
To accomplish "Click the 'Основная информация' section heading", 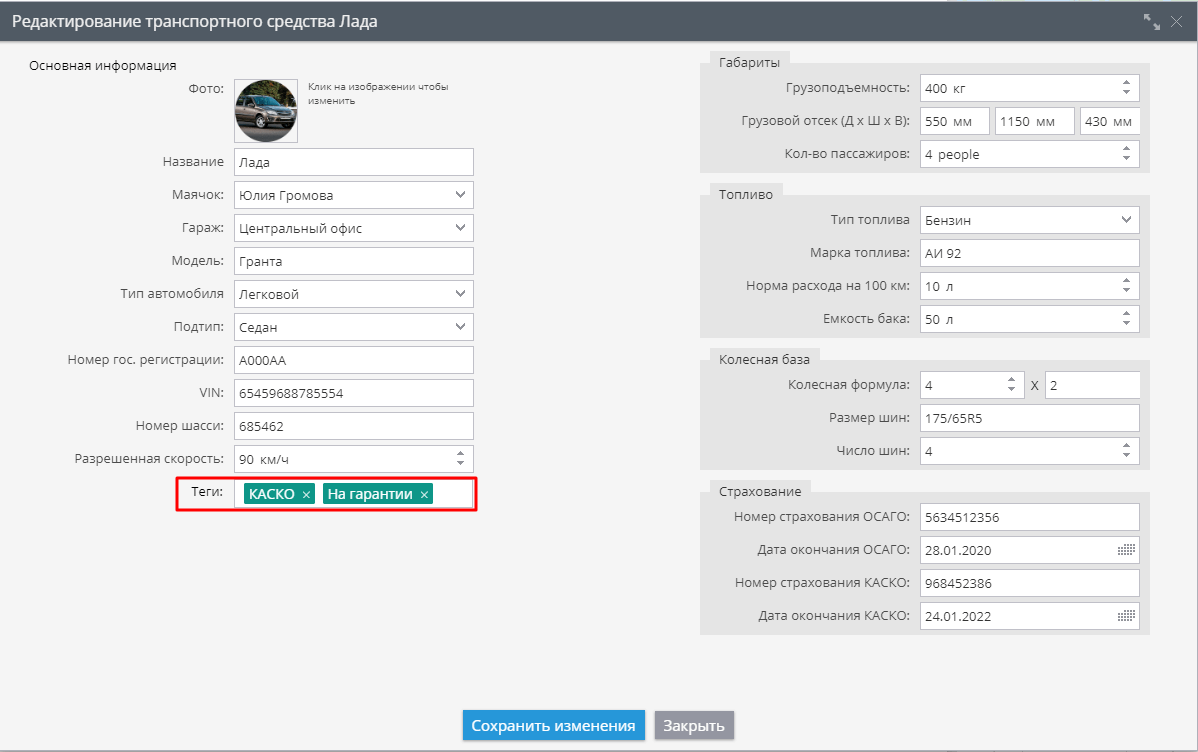I will pos(102,66).
